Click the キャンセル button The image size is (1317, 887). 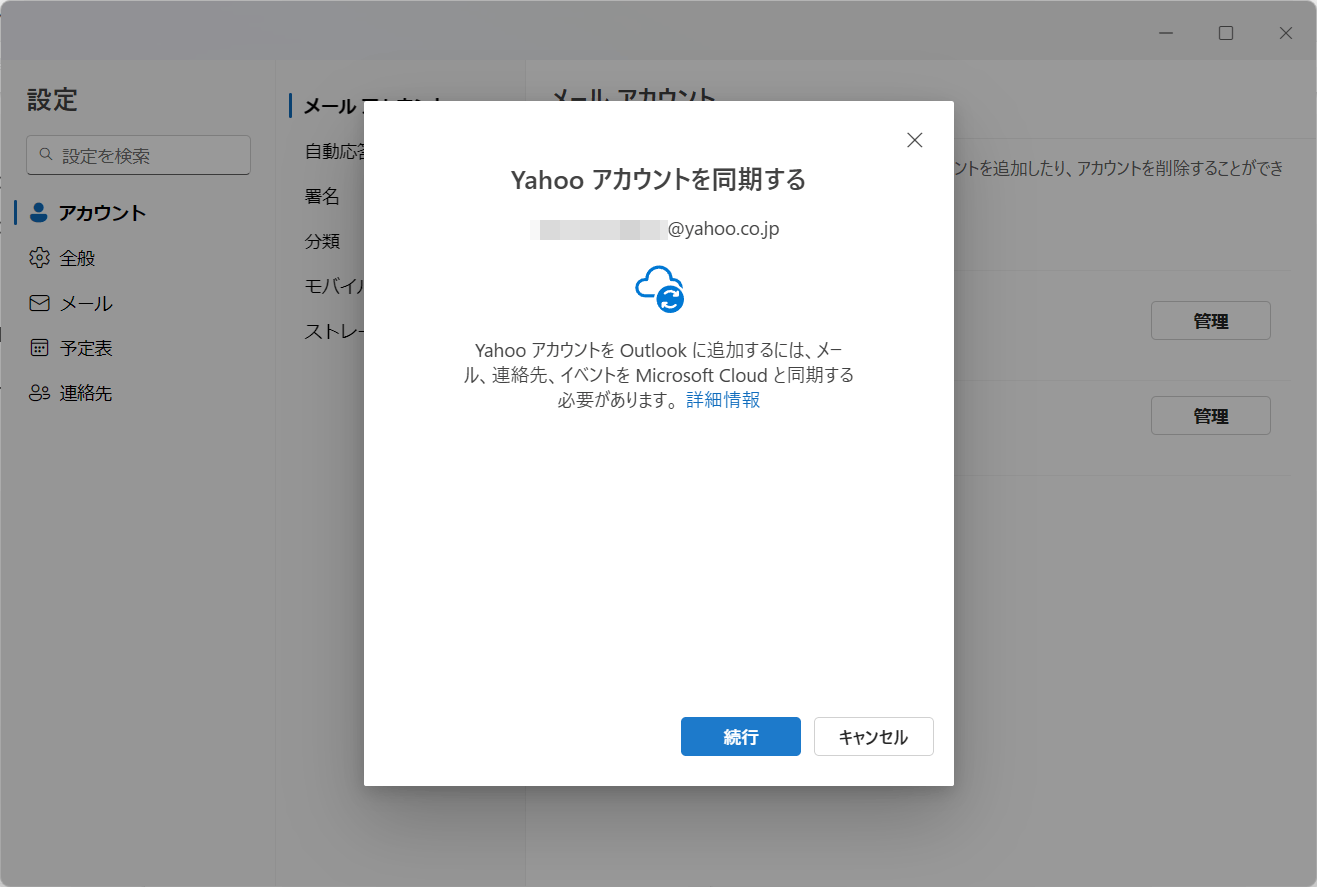coord(873,737)
